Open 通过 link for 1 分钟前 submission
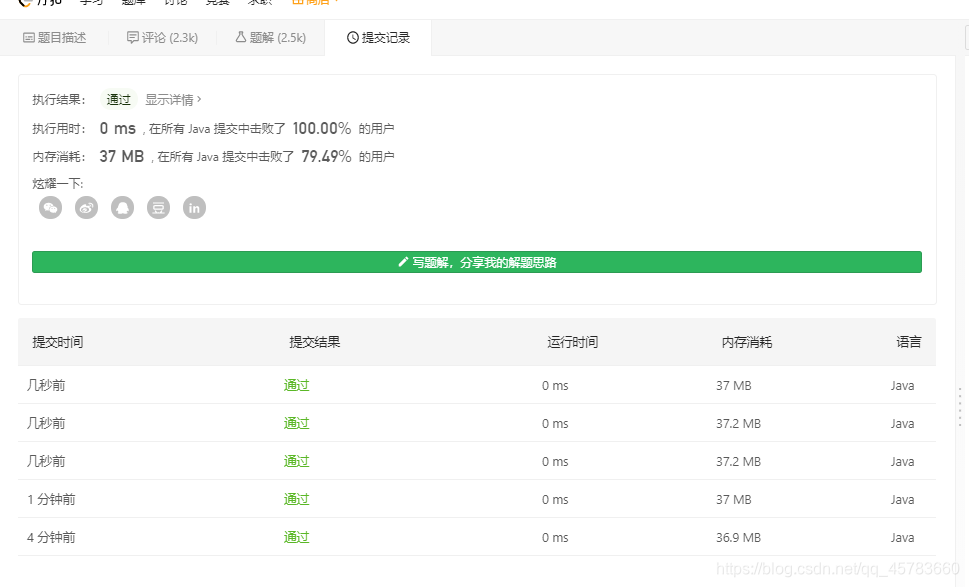The width and height of the screenshot is (969, 587). [x=296, y=499]
